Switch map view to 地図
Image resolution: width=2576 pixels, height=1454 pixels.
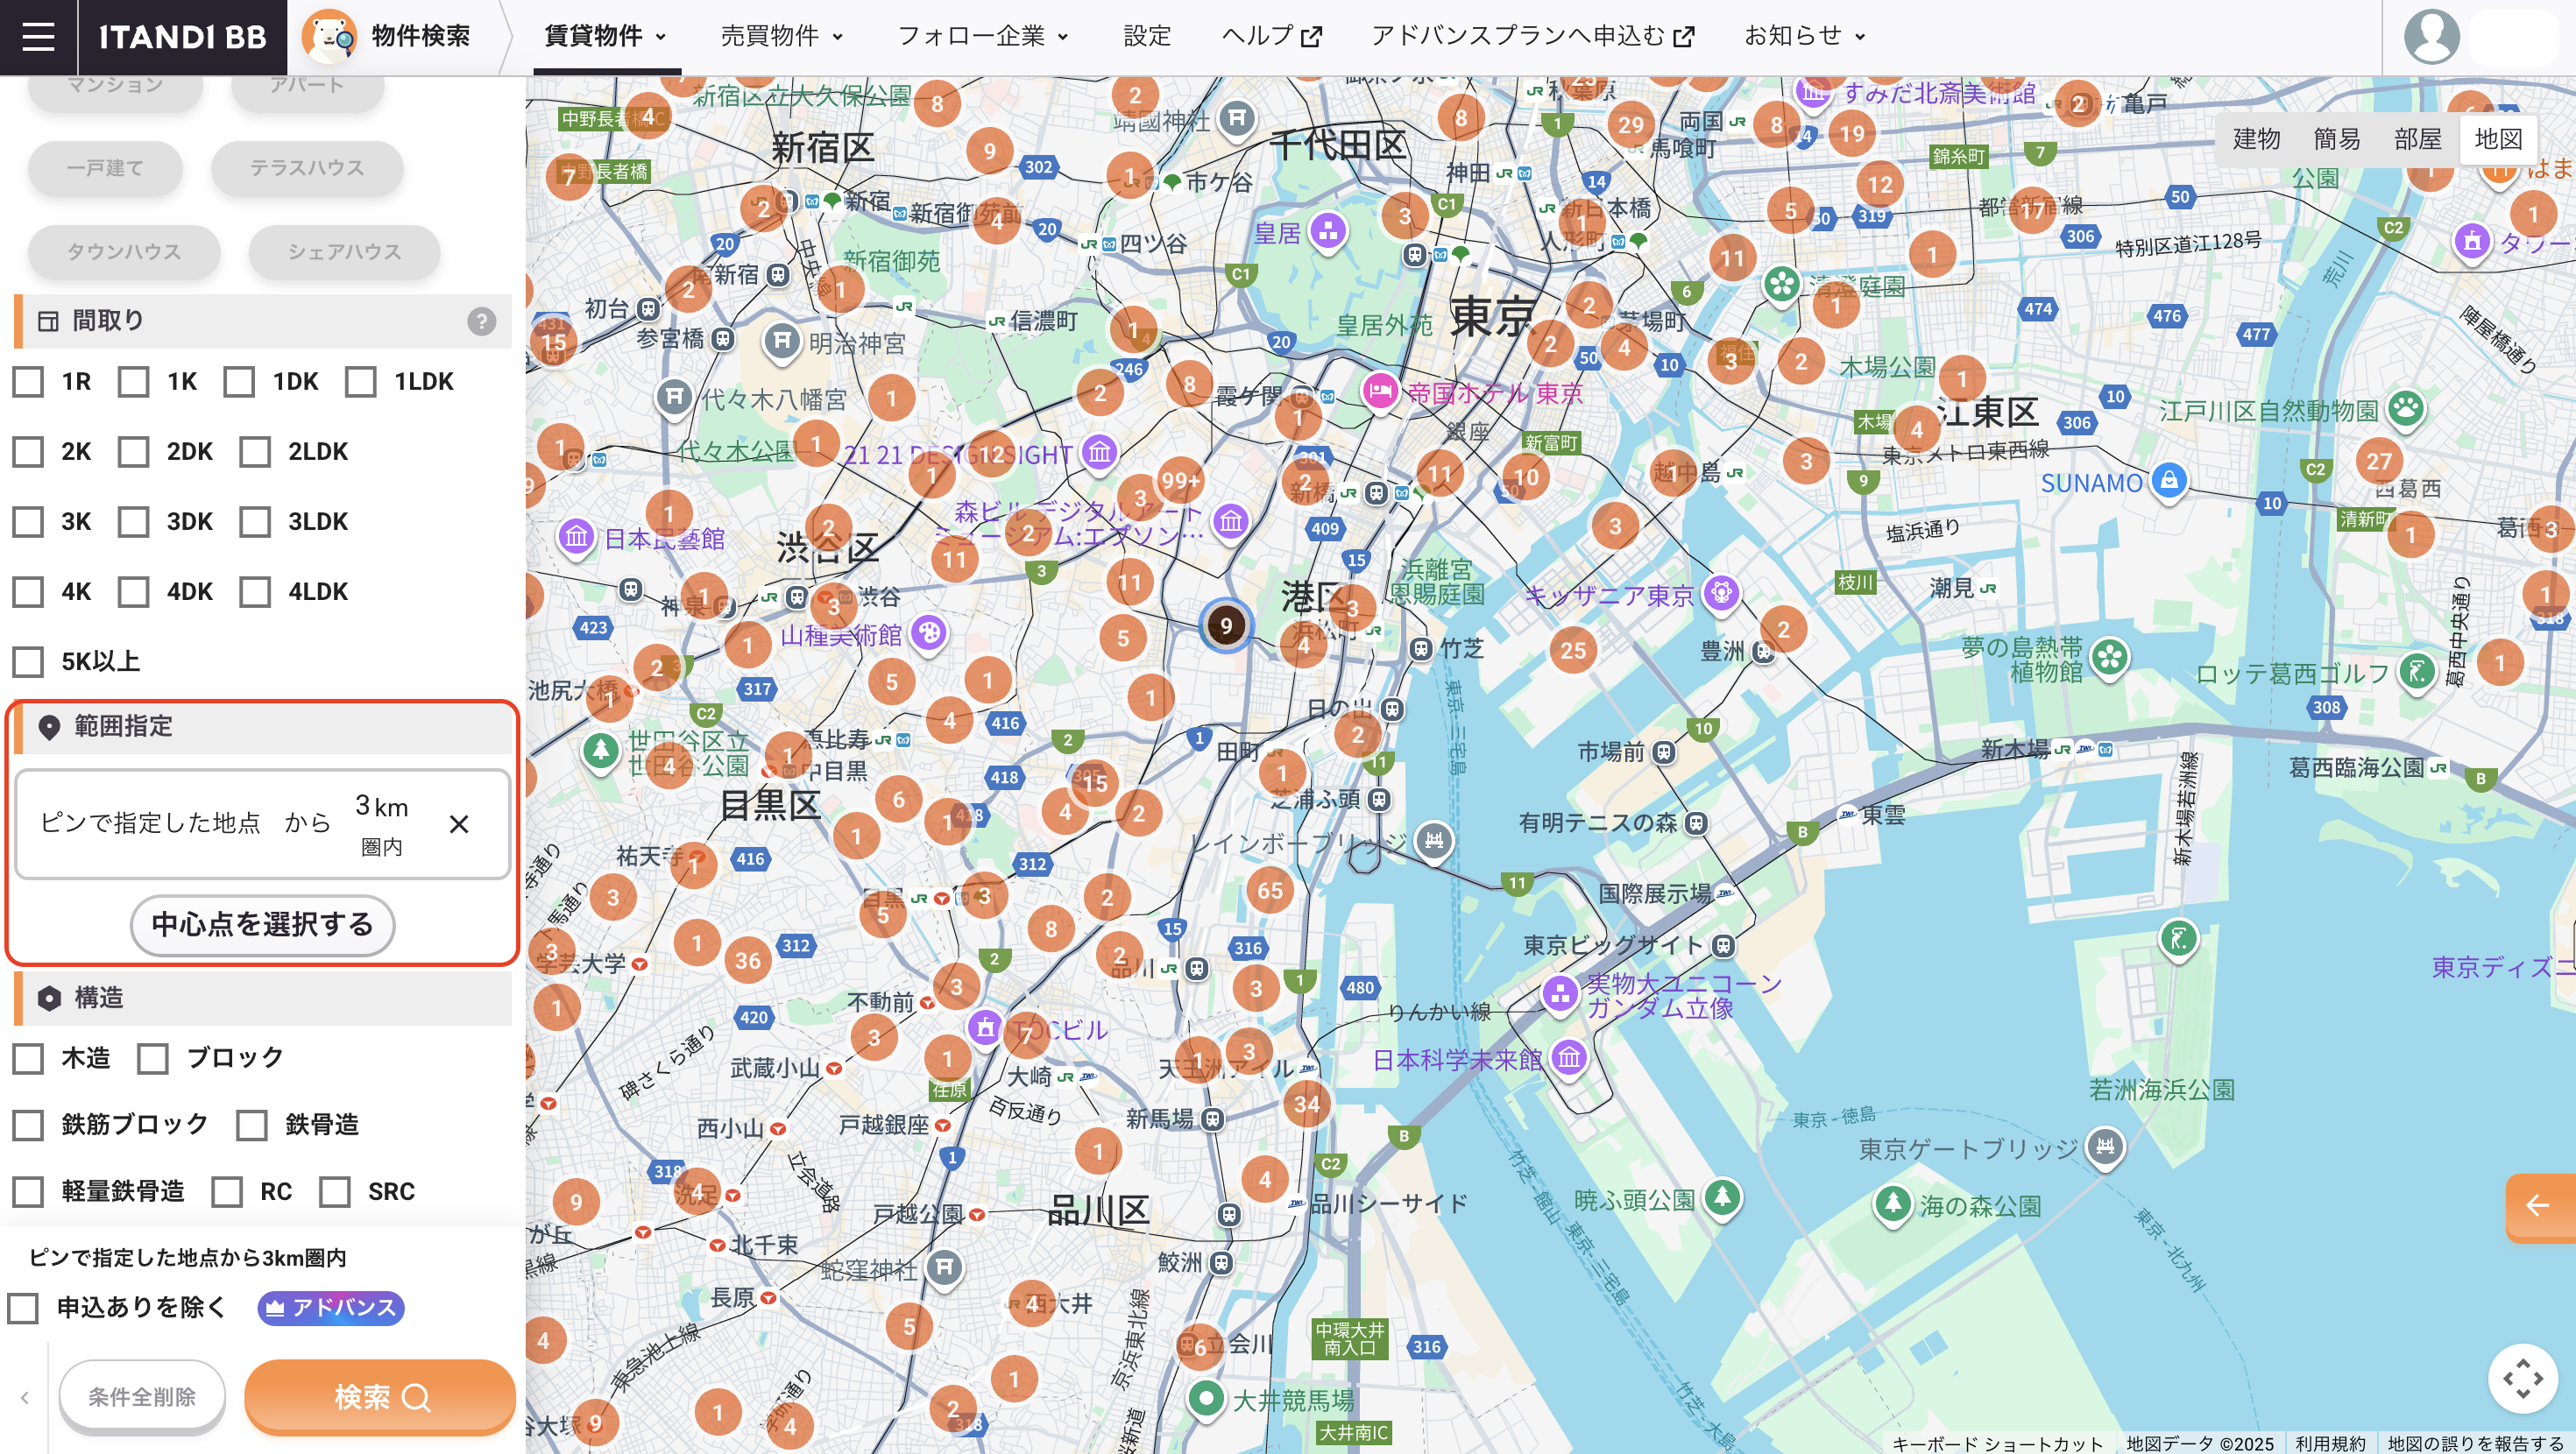pyautogui.click(x=2498, y=139)
